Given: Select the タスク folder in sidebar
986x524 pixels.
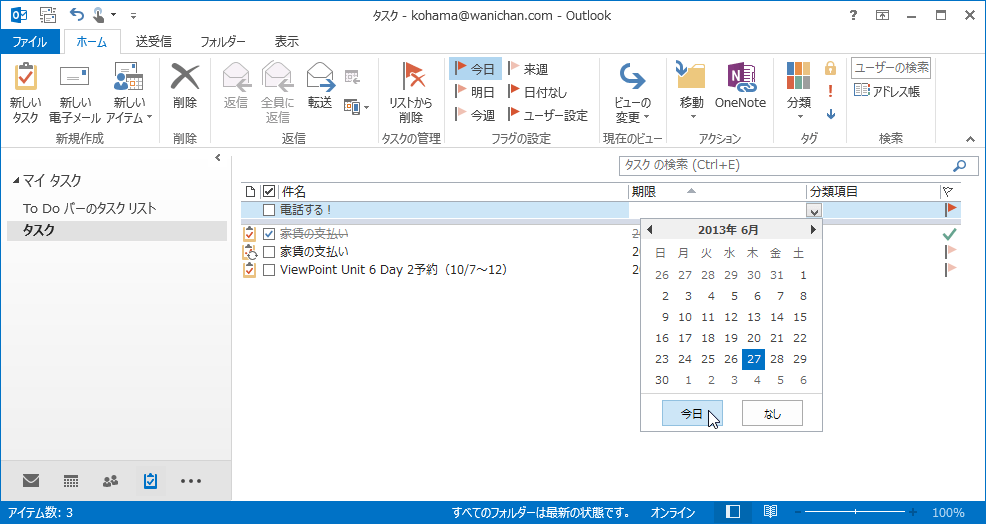Looking at the screenshot, I should point(117,231).
